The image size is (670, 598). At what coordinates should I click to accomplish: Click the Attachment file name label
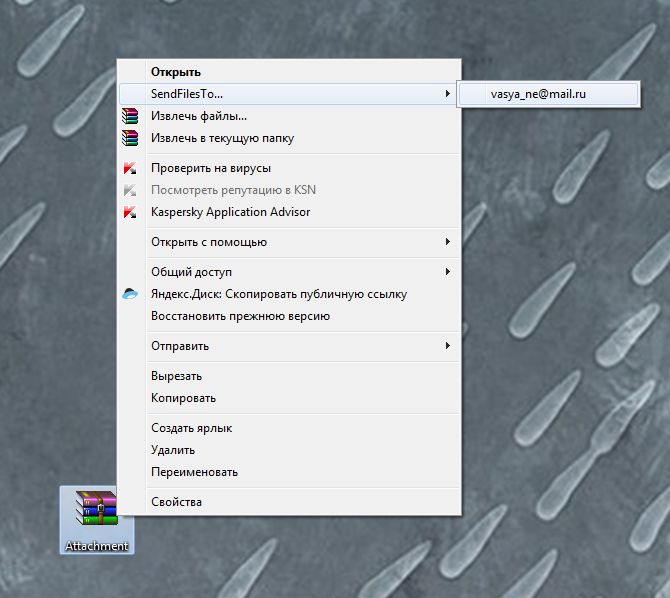point(97,546)
